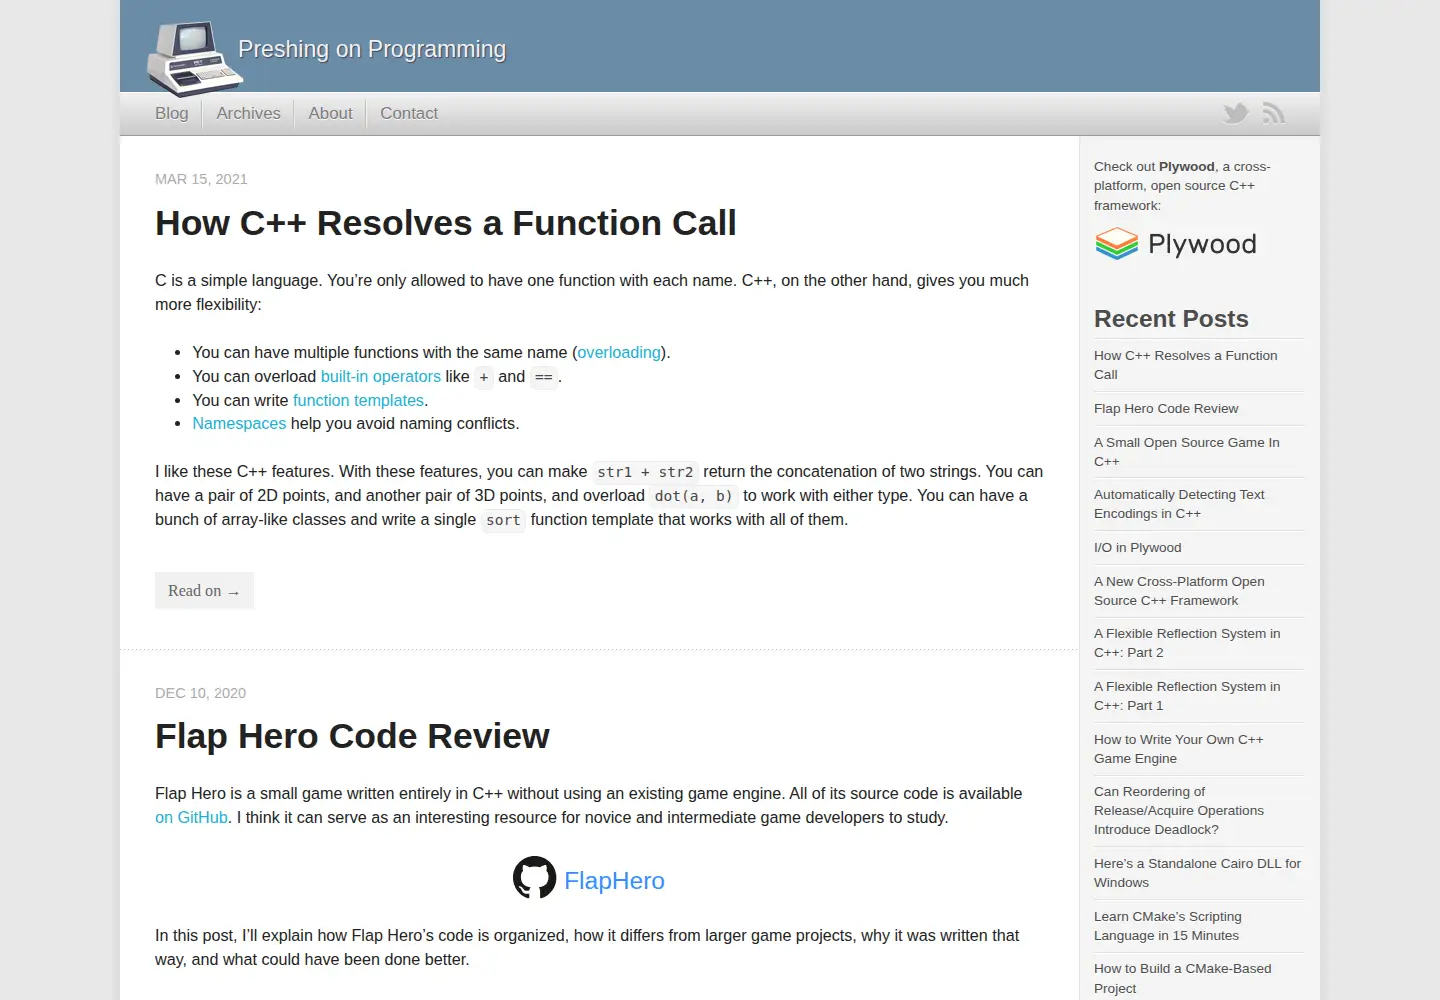Open Can Reordering of Release/Acquire Operations post
Image resolution: width=1440 pixels, height=1000 pixels.
1179,810
